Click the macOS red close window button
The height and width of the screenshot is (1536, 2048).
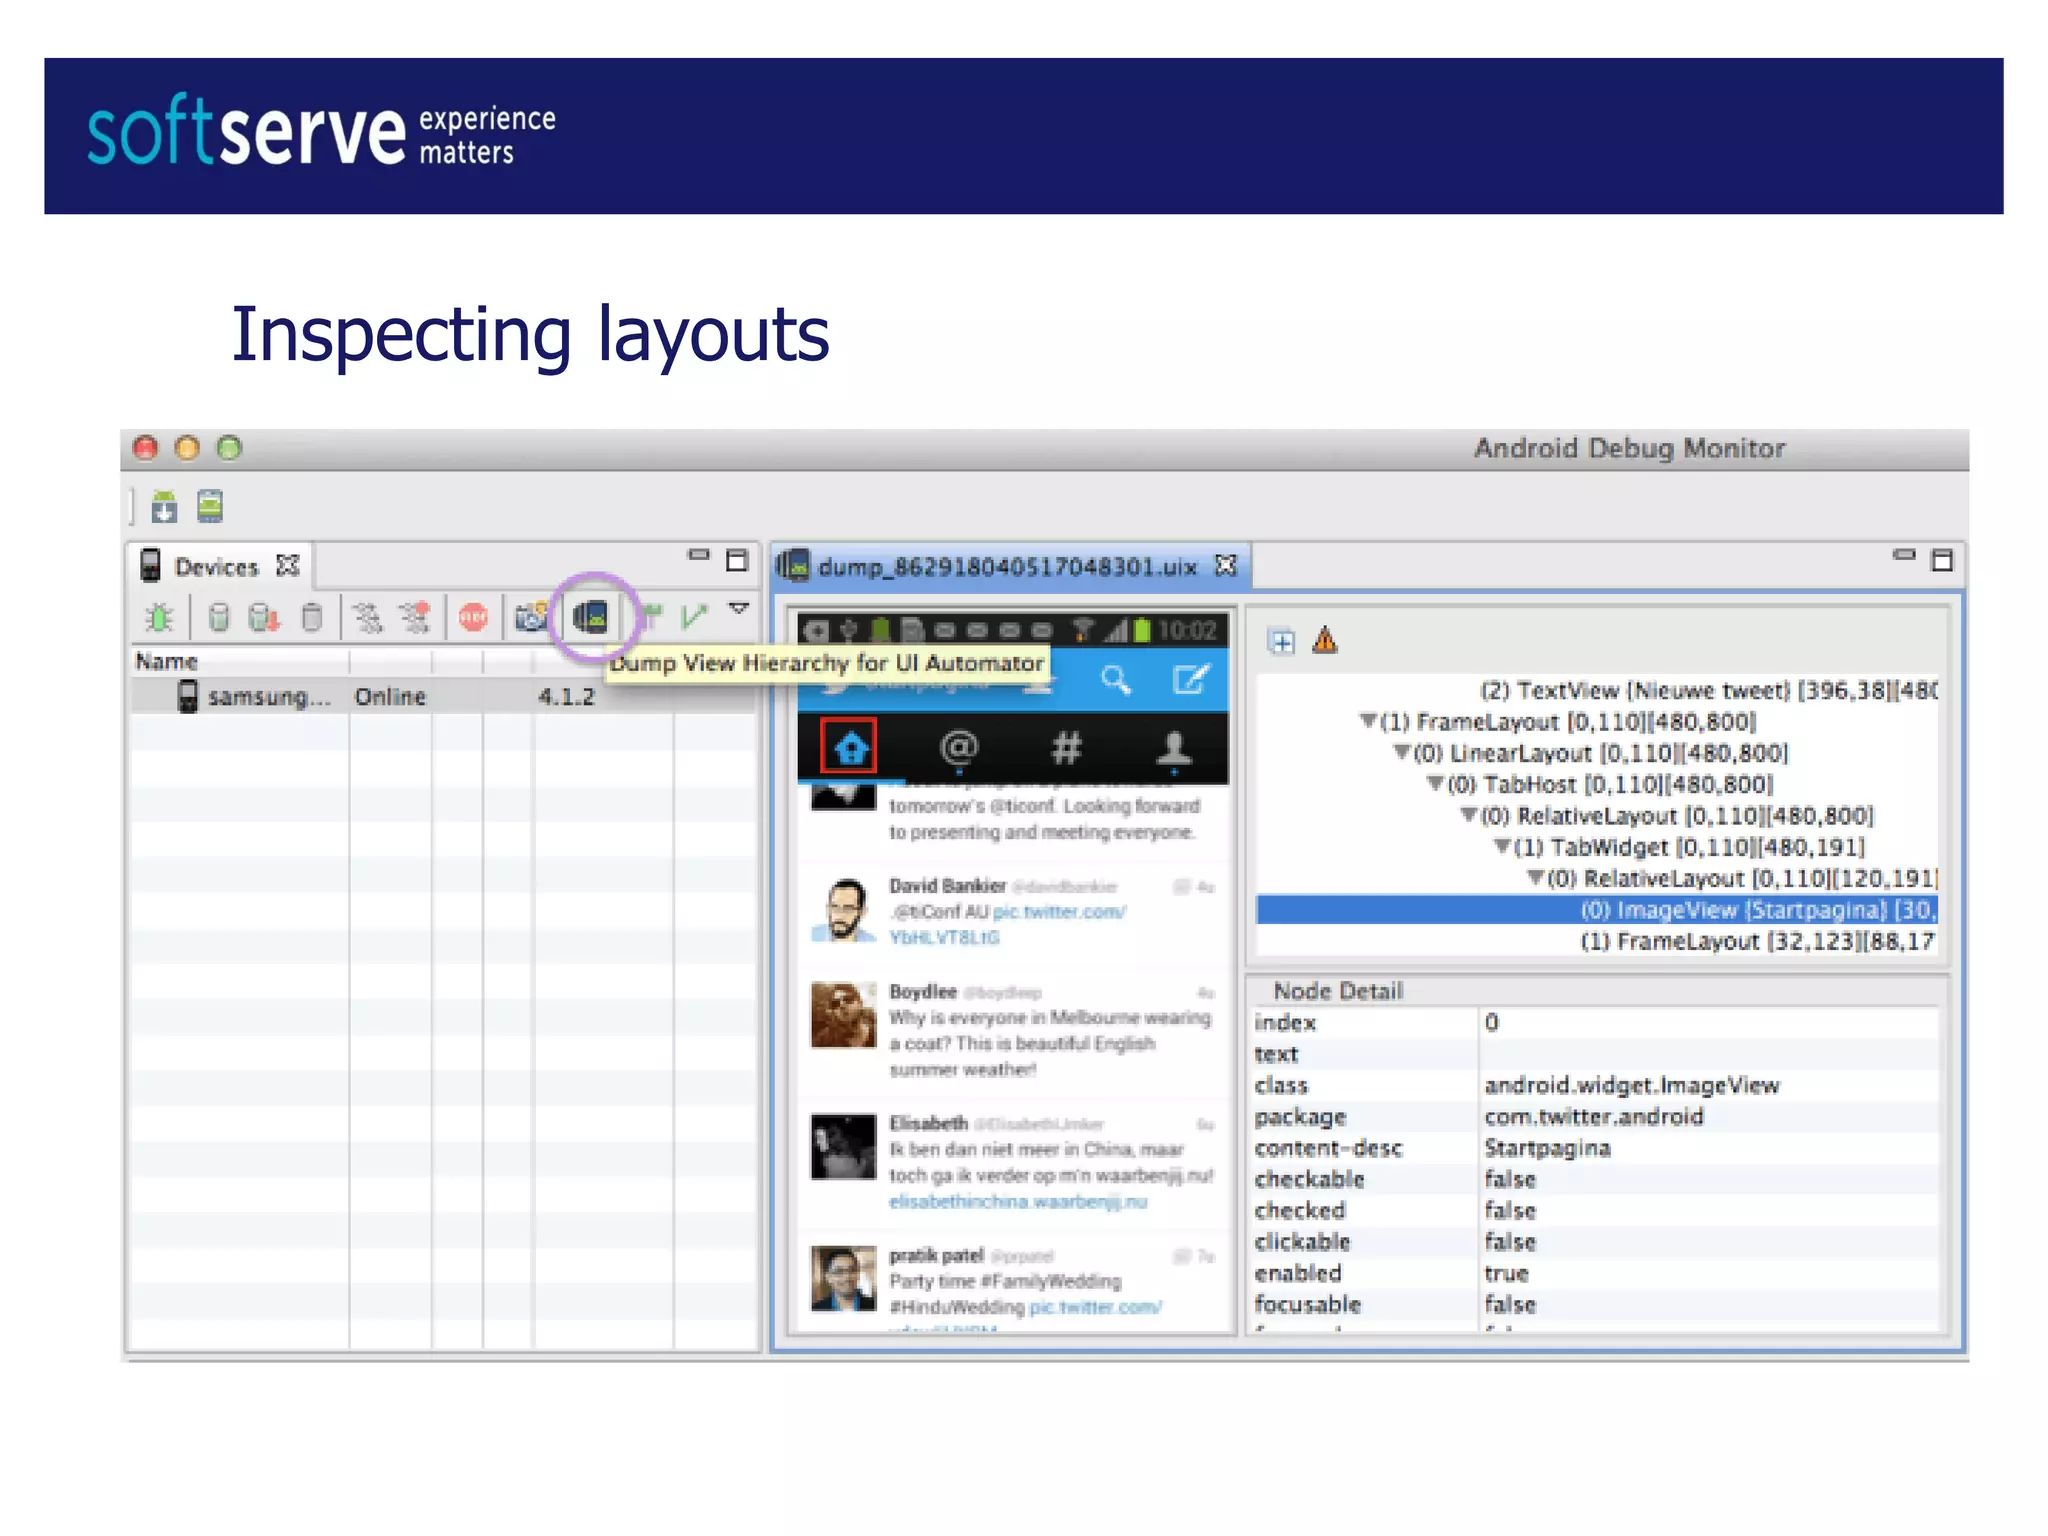pos(146,448)
